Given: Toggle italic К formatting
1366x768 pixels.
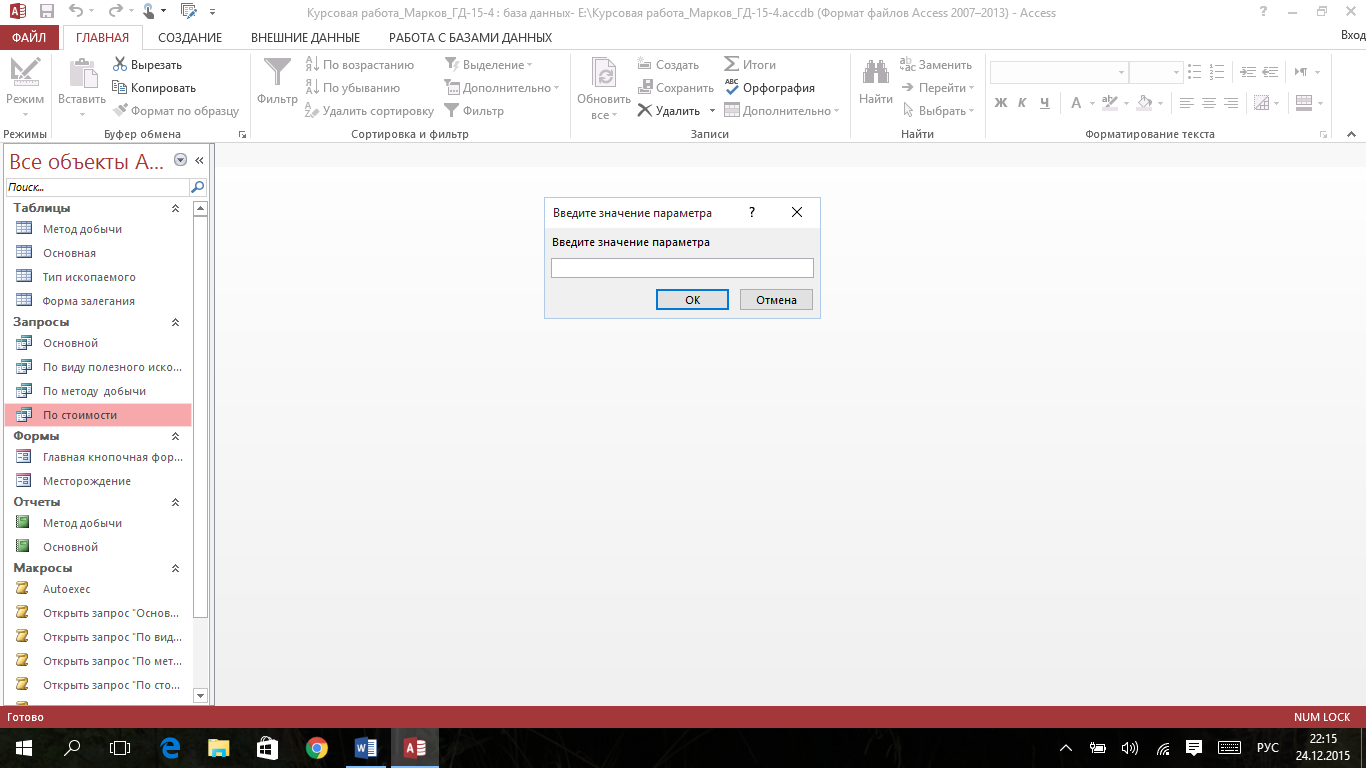Looking at the screenshot, I should coord(1022,103).
